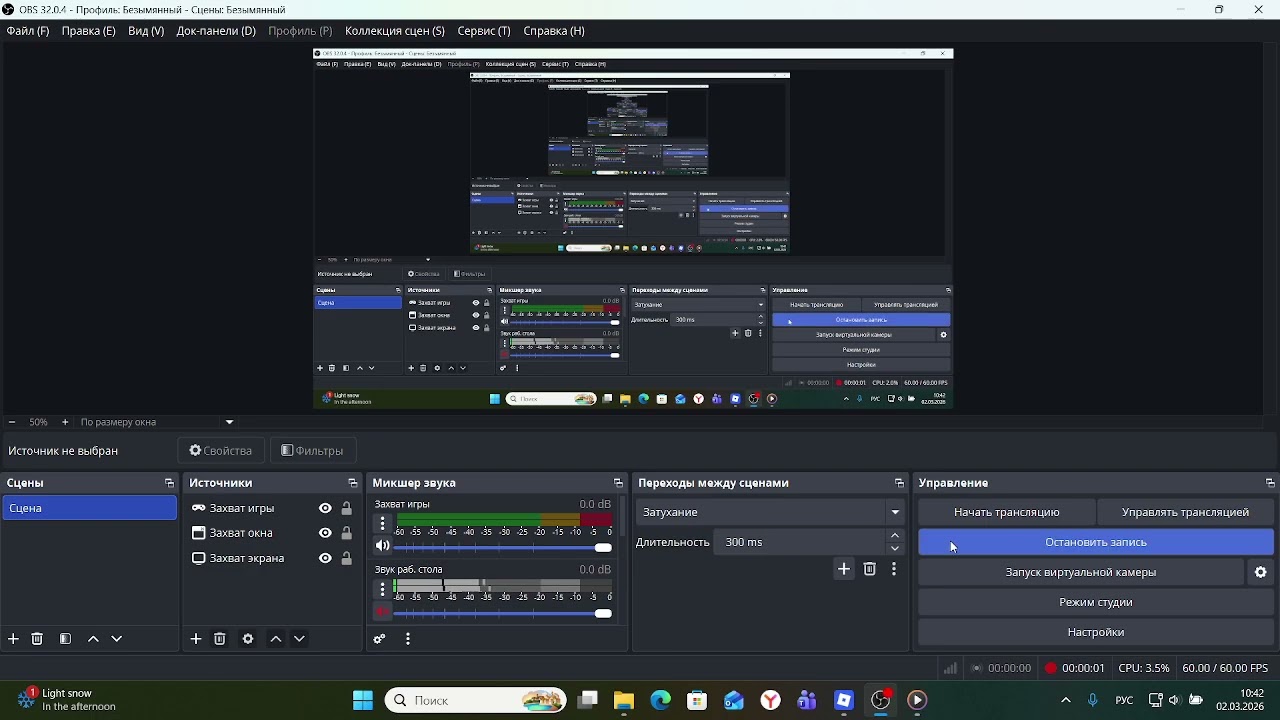
Task: Undock the Сцены panel
Action: pos(169,483)
